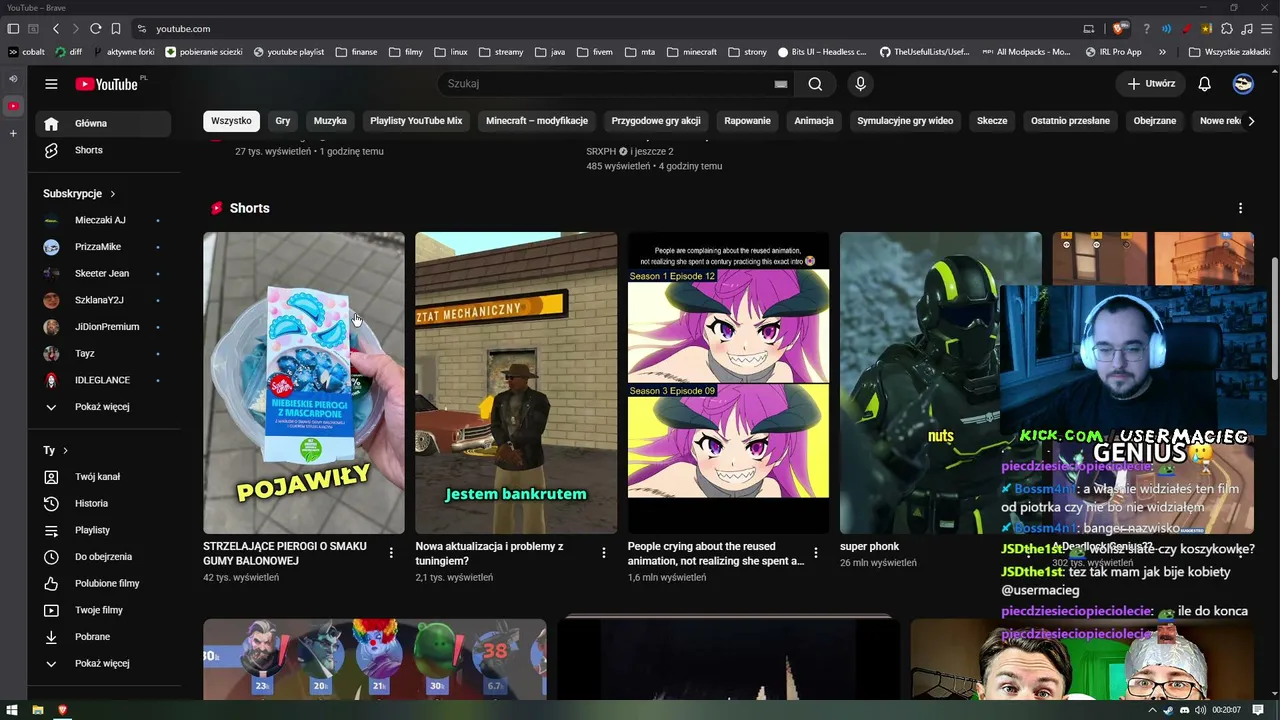Screen dimensions: 1280x720
Task: Open Polubione filmy liked videos
Action: pyautogui.click(x=103, y=583)
